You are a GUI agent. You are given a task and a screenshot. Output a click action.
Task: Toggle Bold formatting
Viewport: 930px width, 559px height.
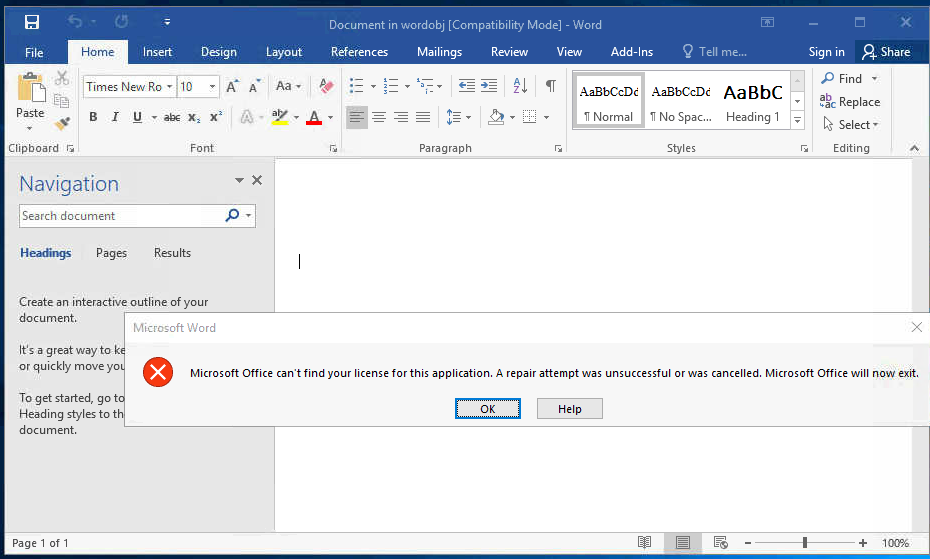point(93,118)
